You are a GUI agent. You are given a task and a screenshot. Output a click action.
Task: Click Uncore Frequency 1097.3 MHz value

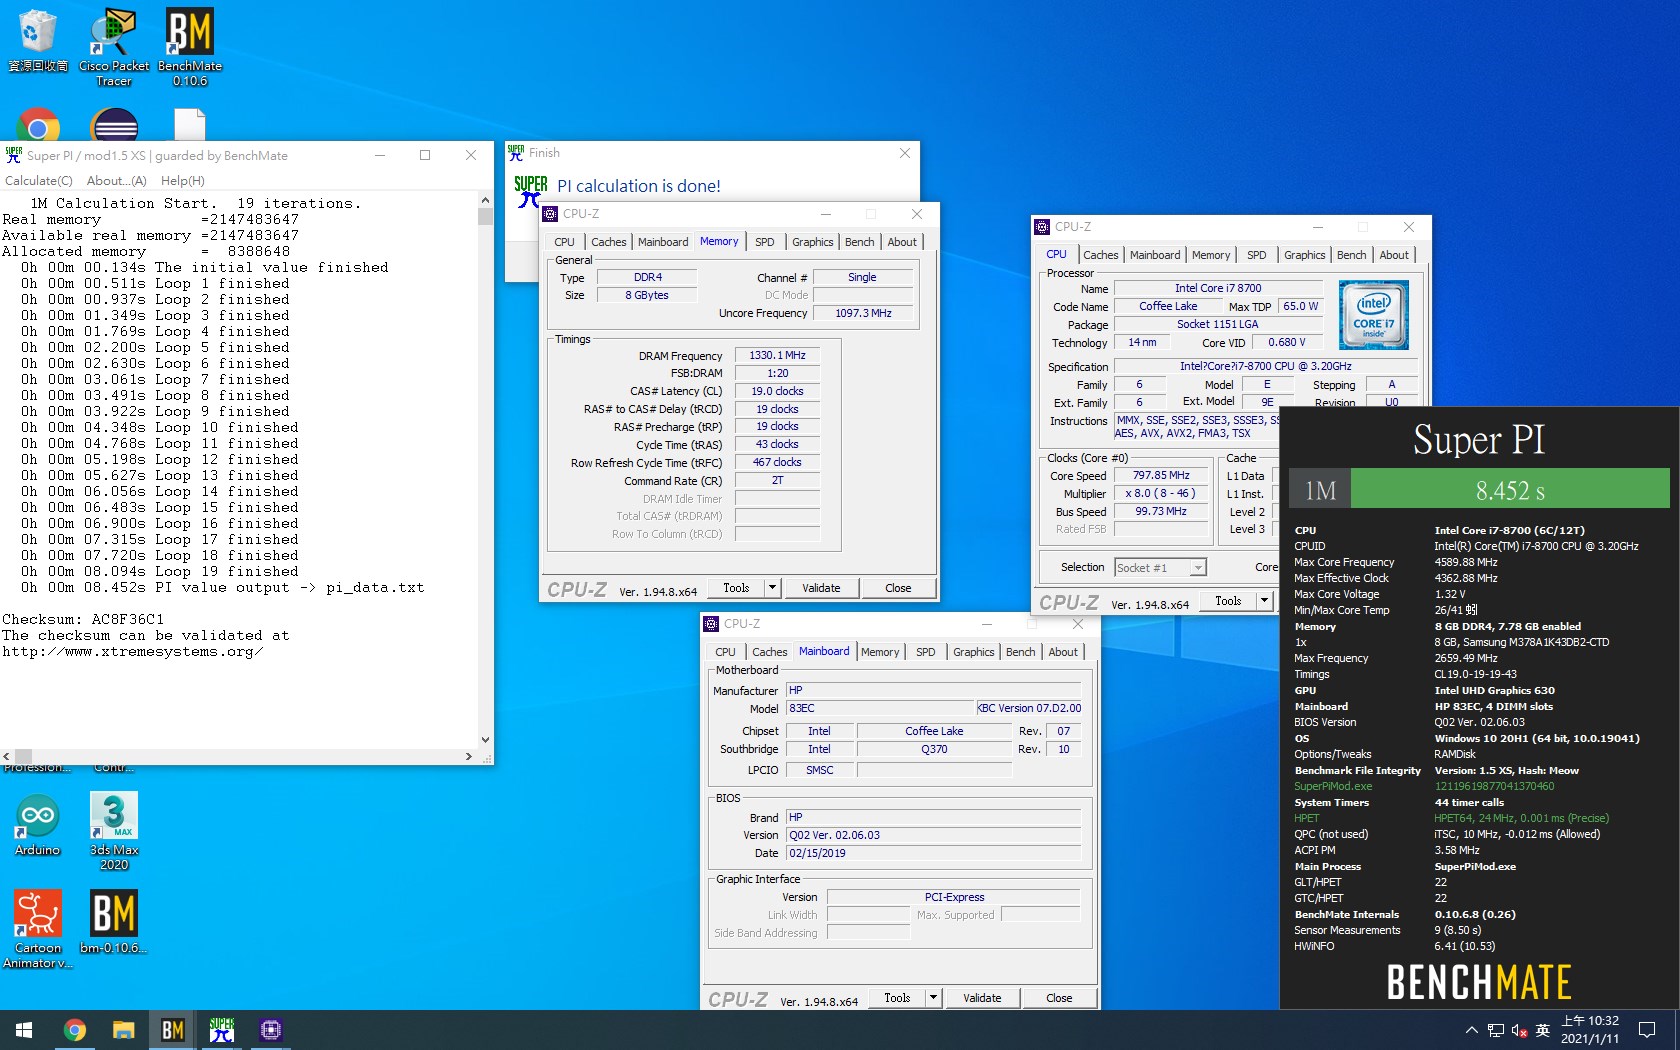coord(863,313)
